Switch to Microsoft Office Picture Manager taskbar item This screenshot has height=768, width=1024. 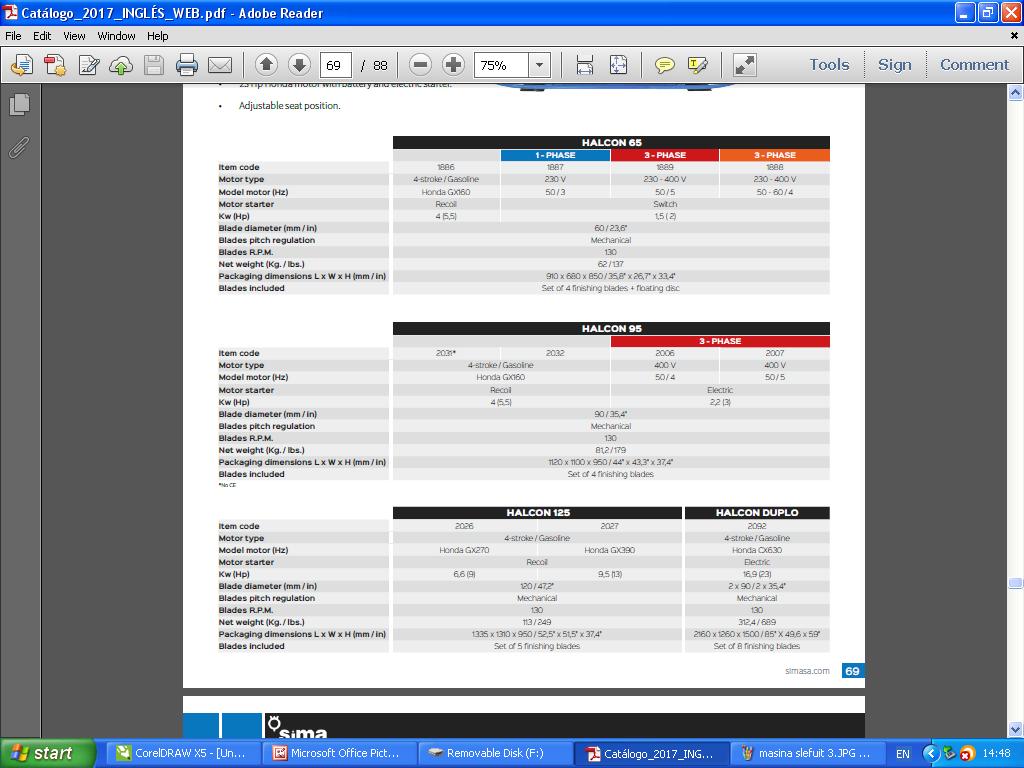click(337, 753)
